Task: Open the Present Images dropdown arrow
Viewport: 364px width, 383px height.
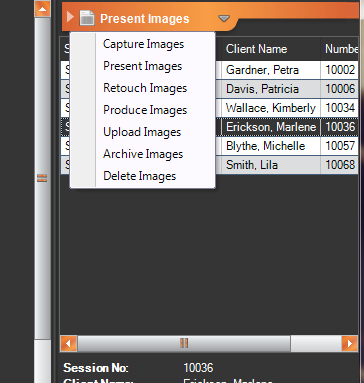Action: click(x=224, y=18)
